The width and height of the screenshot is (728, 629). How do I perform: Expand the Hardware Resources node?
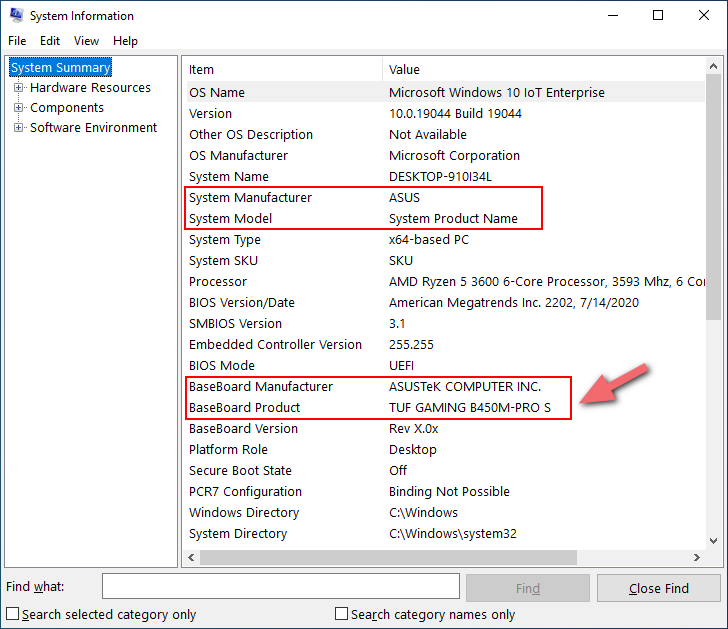(x=18, y=87)
